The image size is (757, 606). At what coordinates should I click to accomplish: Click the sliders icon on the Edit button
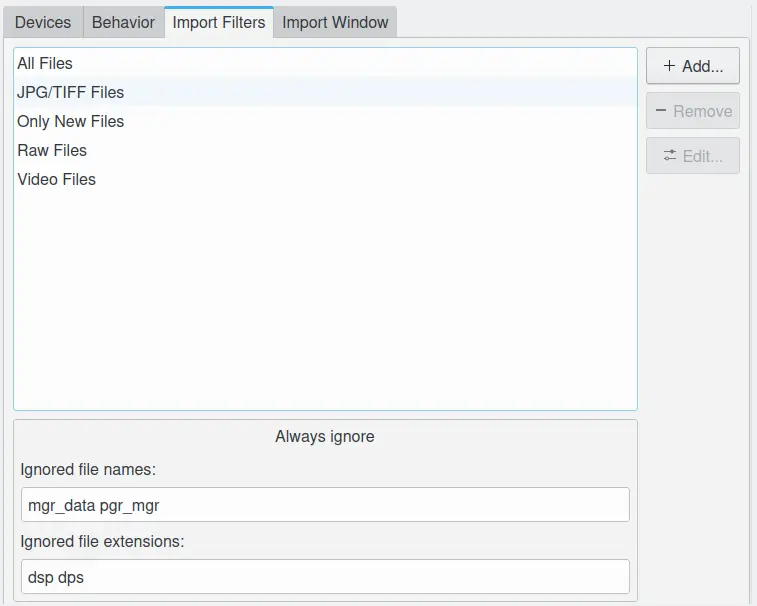pos(670,156)
